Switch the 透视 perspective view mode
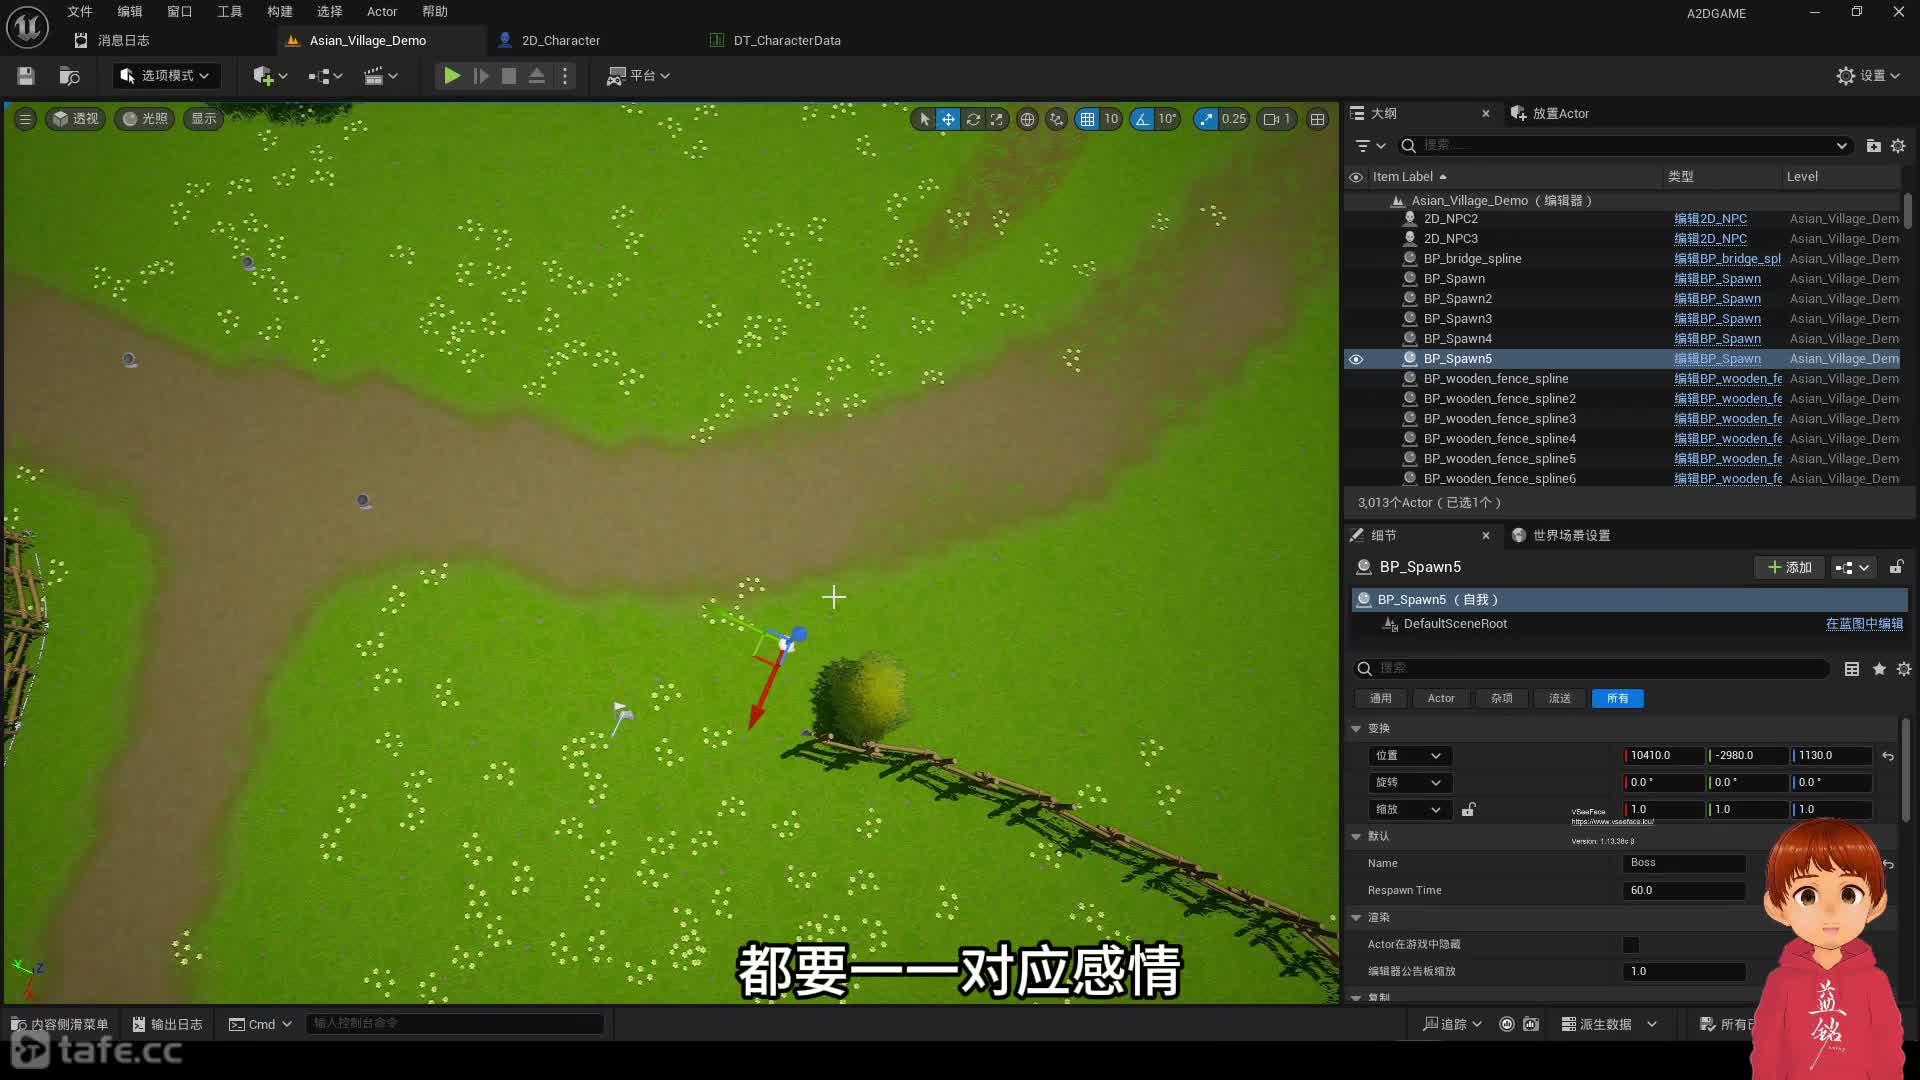 76,119
